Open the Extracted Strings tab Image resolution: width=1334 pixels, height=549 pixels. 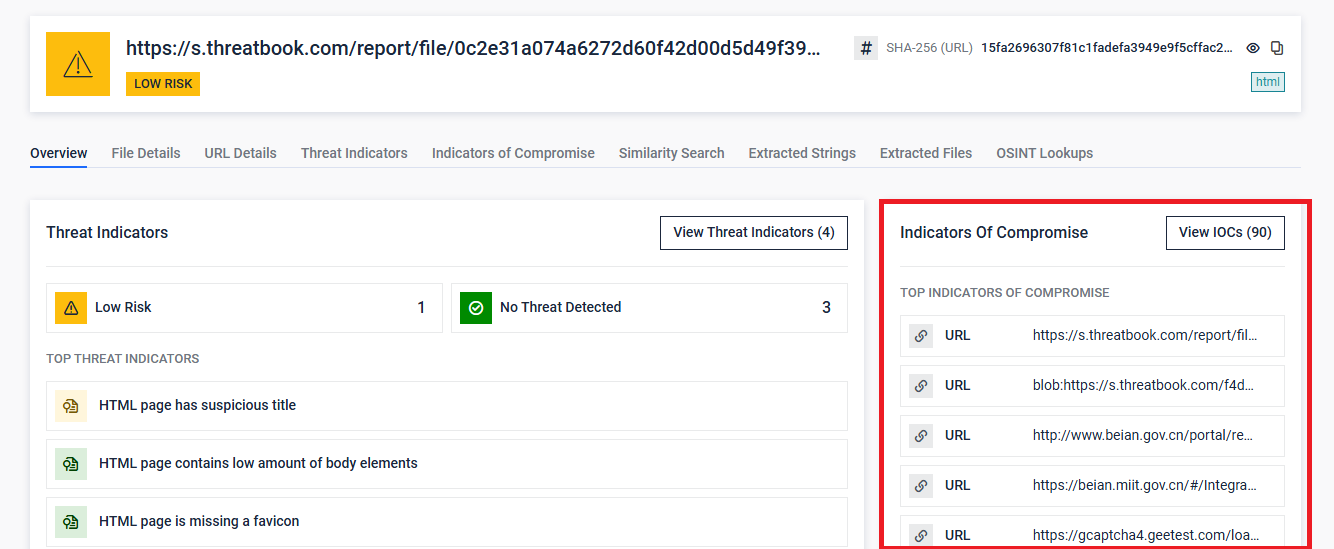pyautogui.click(x=802, y=153)
